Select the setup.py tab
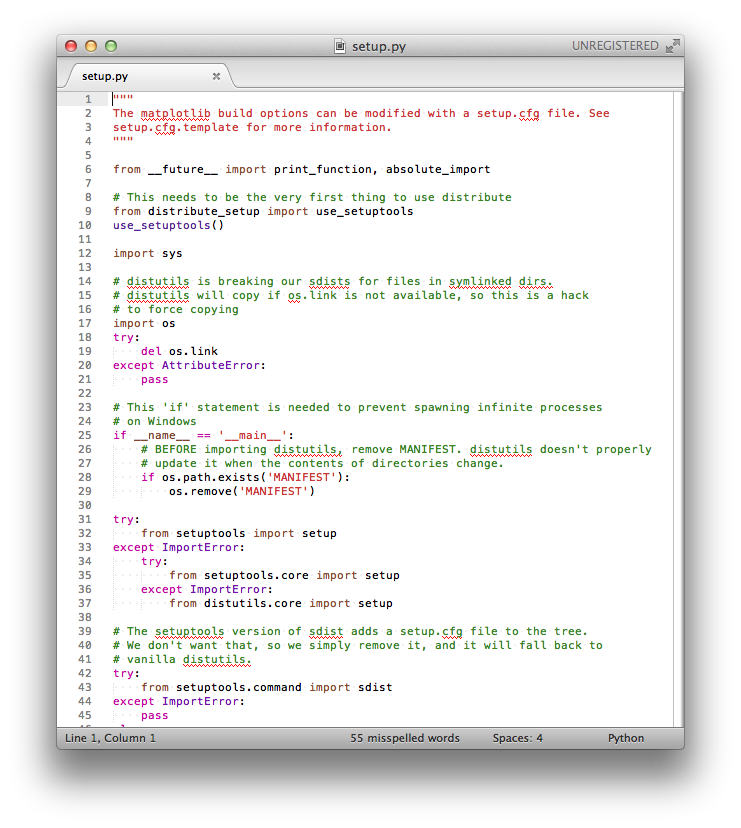The height and width of the screenshot is (828, 741). pos(148,76)
